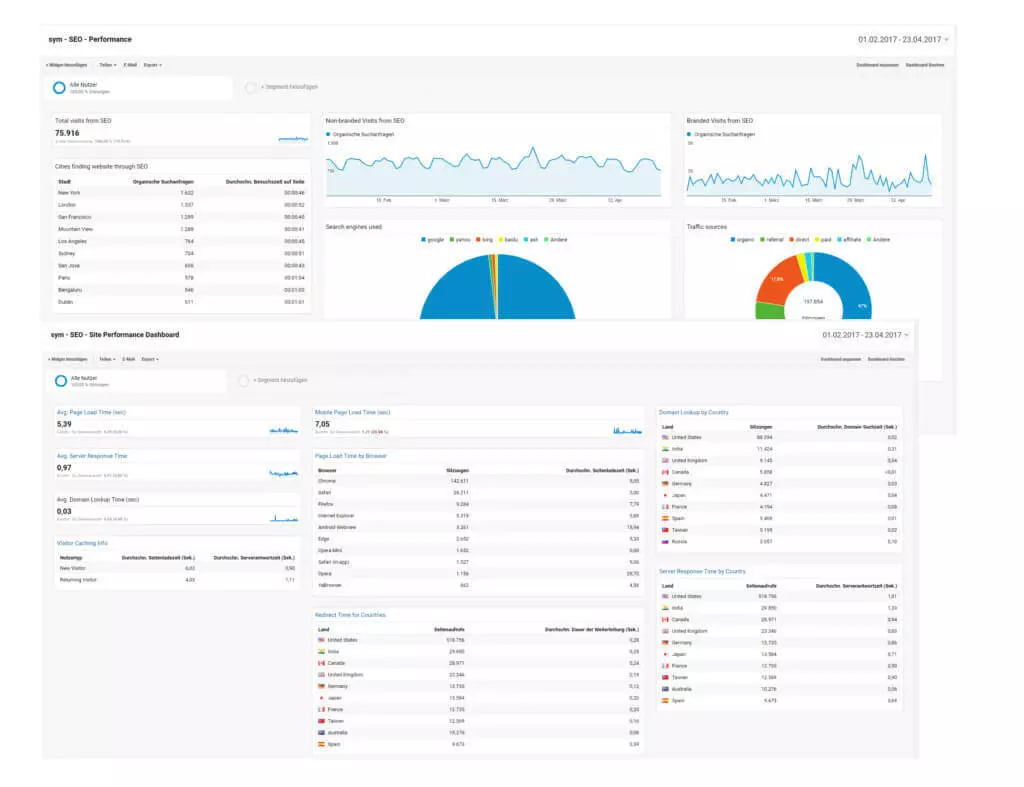Open Avg. Page Load Time (sec) widget link
The image size is (1024, 787).
(x=91, y=413)
